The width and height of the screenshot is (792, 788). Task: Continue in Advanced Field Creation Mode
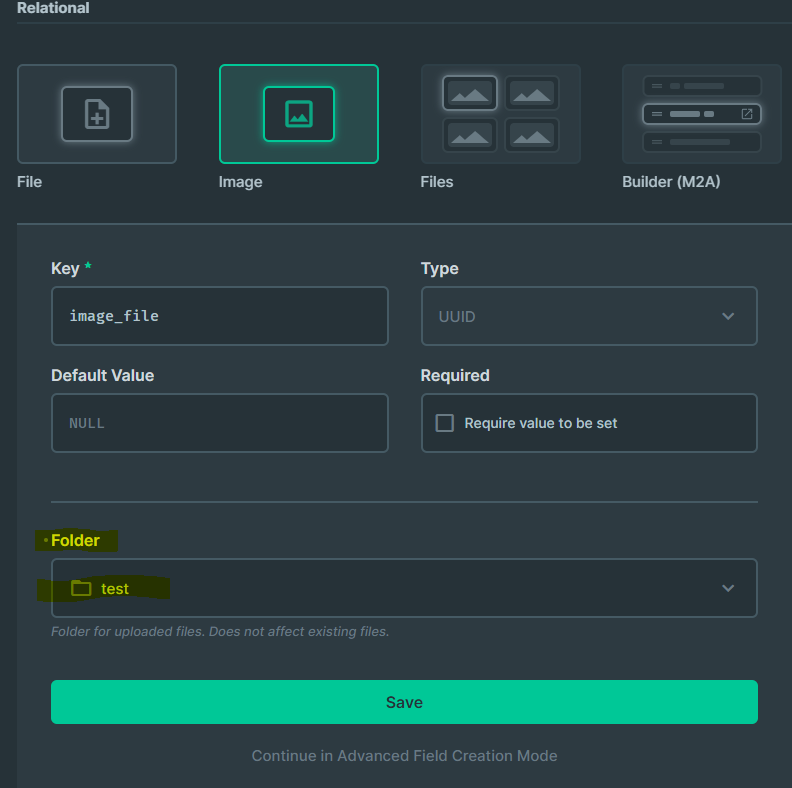[404, 756]
